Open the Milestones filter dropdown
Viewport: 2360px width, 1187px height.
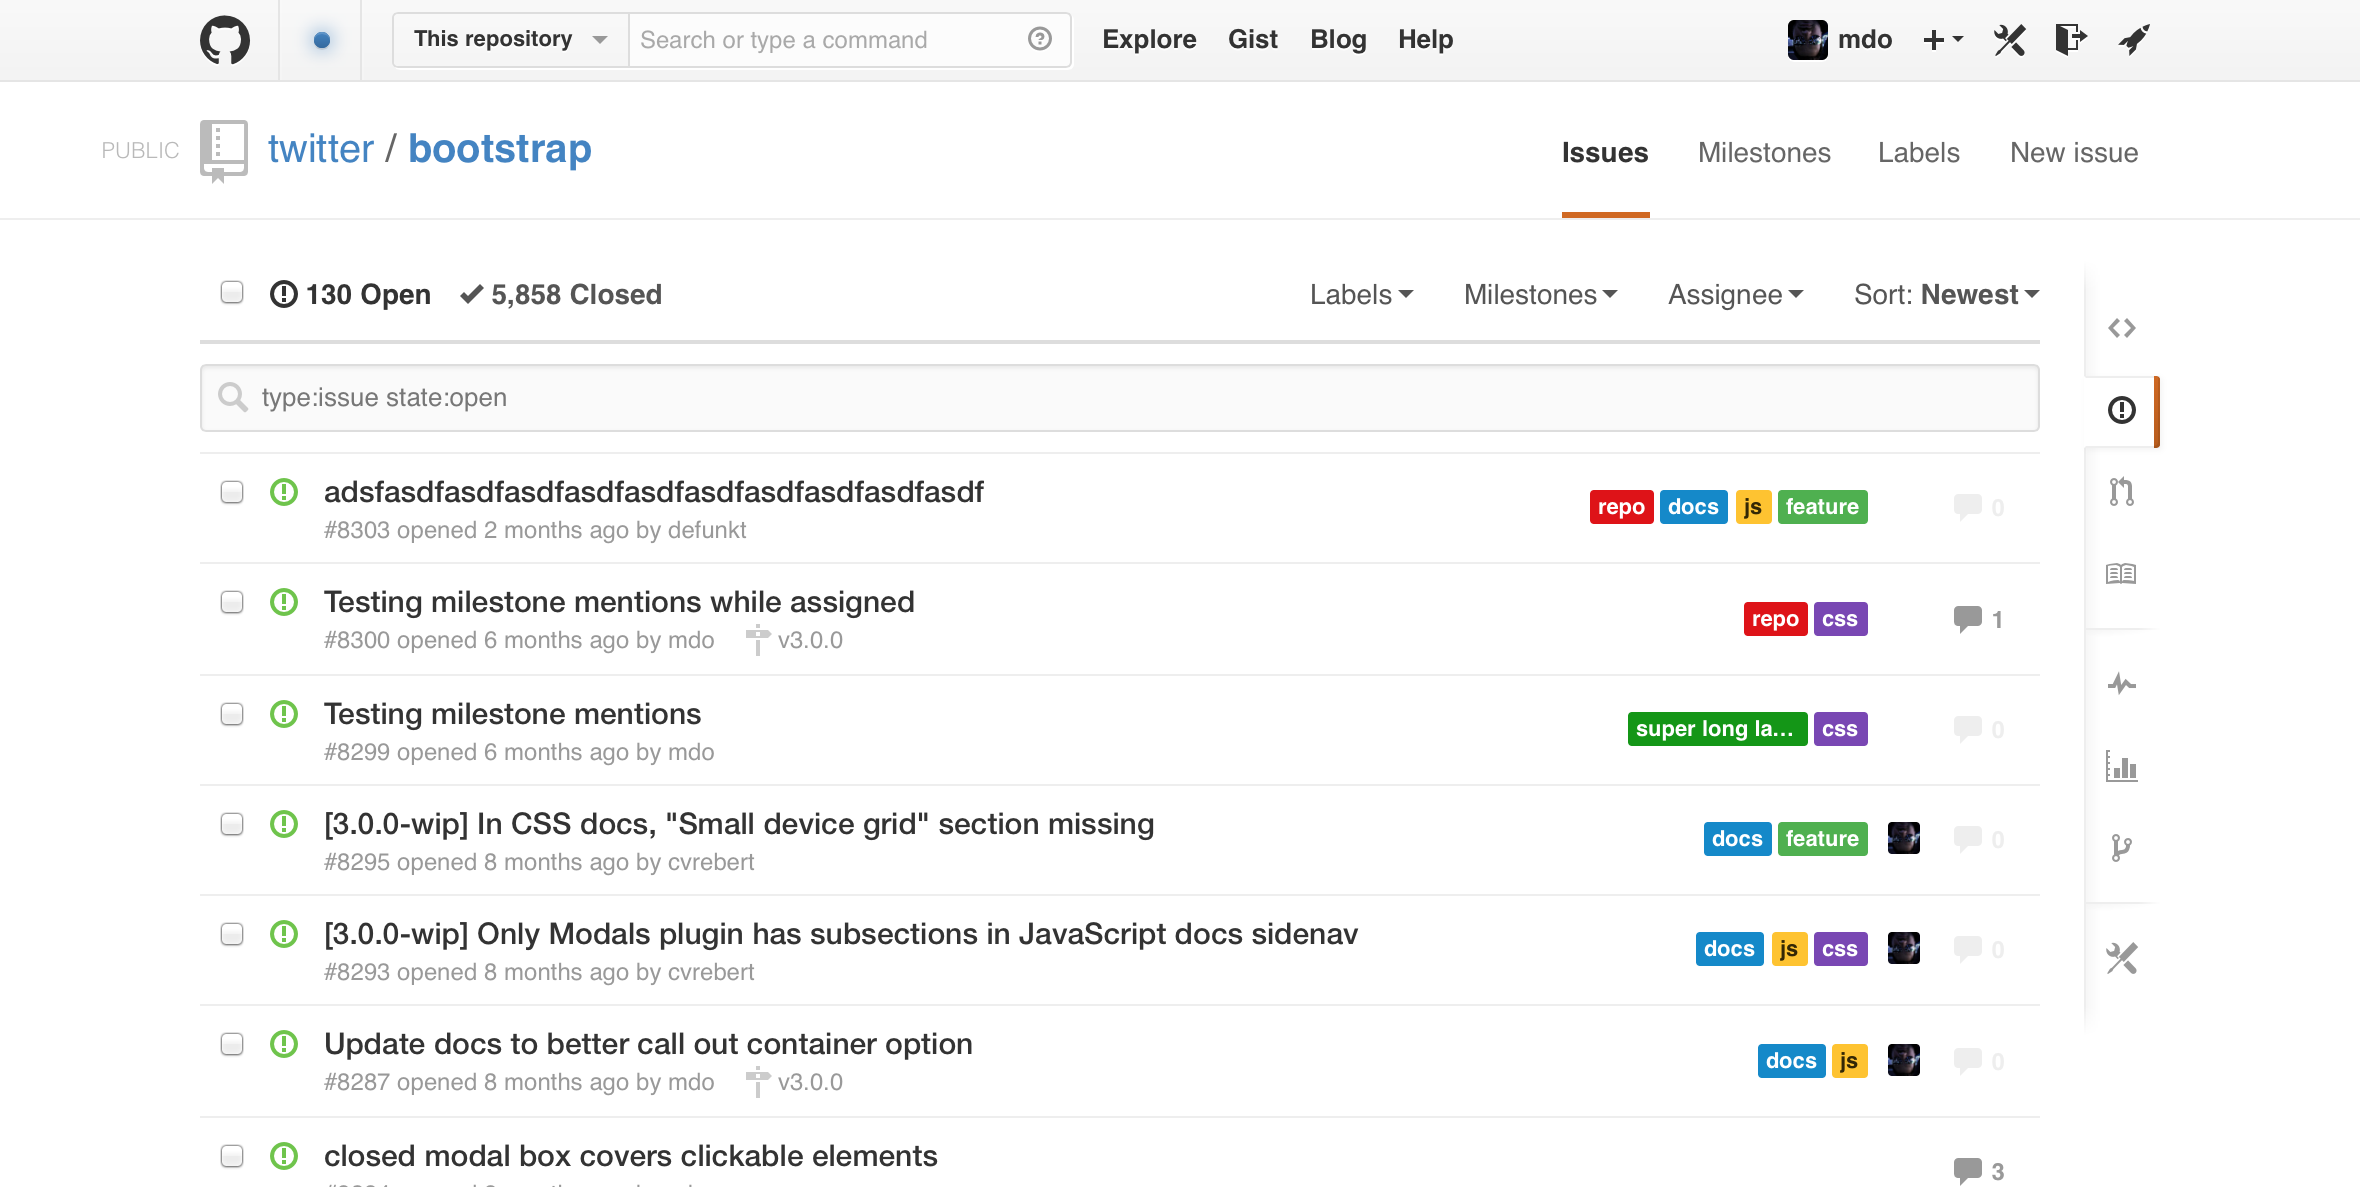[x=1540, y=295]
